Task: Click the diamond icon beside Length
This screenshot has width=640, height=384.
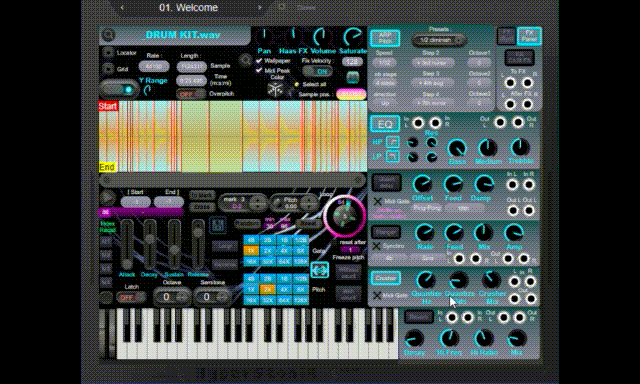Action: (x=245, y=60)
